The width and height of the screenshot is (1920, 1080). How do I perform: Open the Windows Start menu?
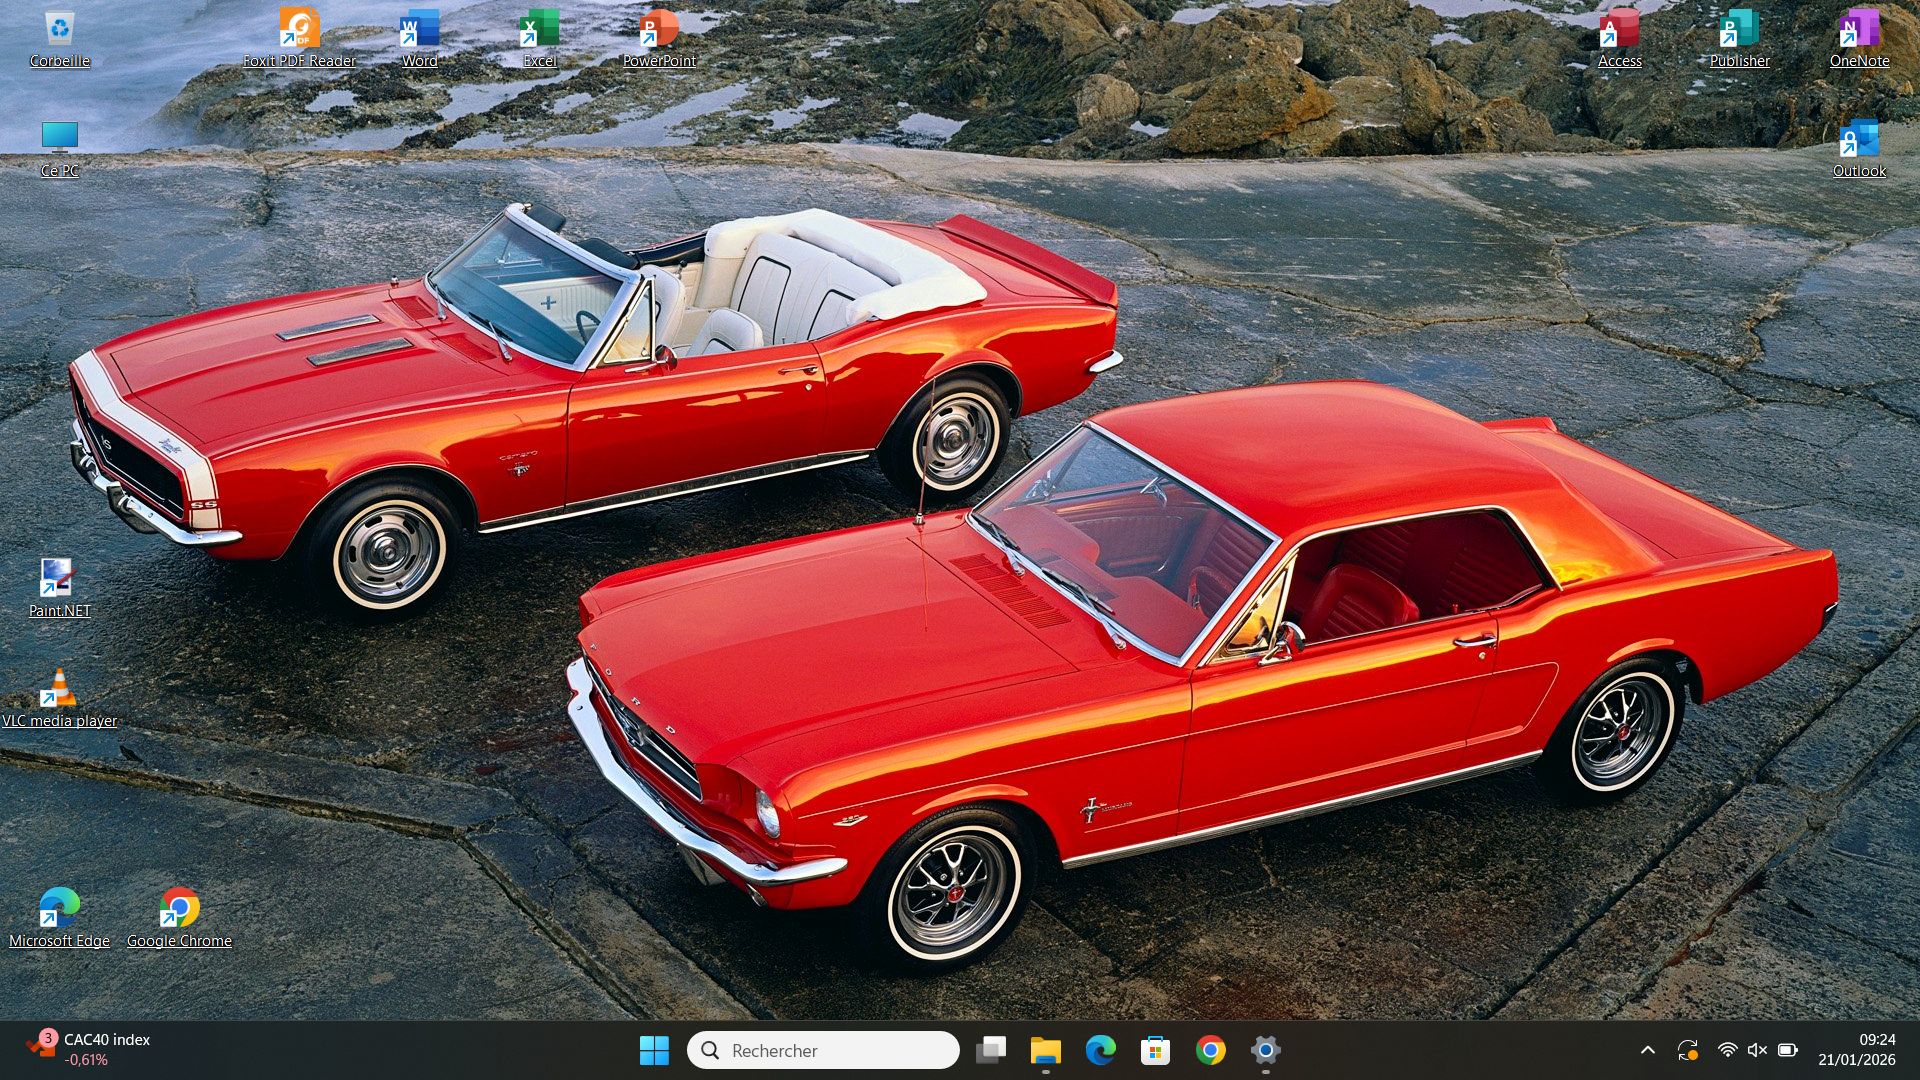click(654, 1050)
